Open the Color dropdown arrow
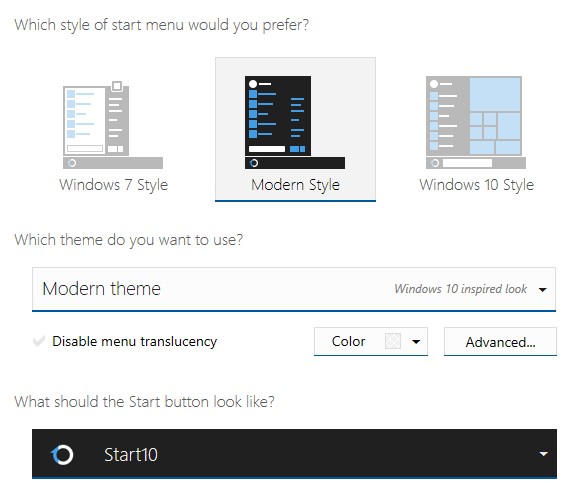Viewport: 563px width, 483px height. (x=416, y=342)
